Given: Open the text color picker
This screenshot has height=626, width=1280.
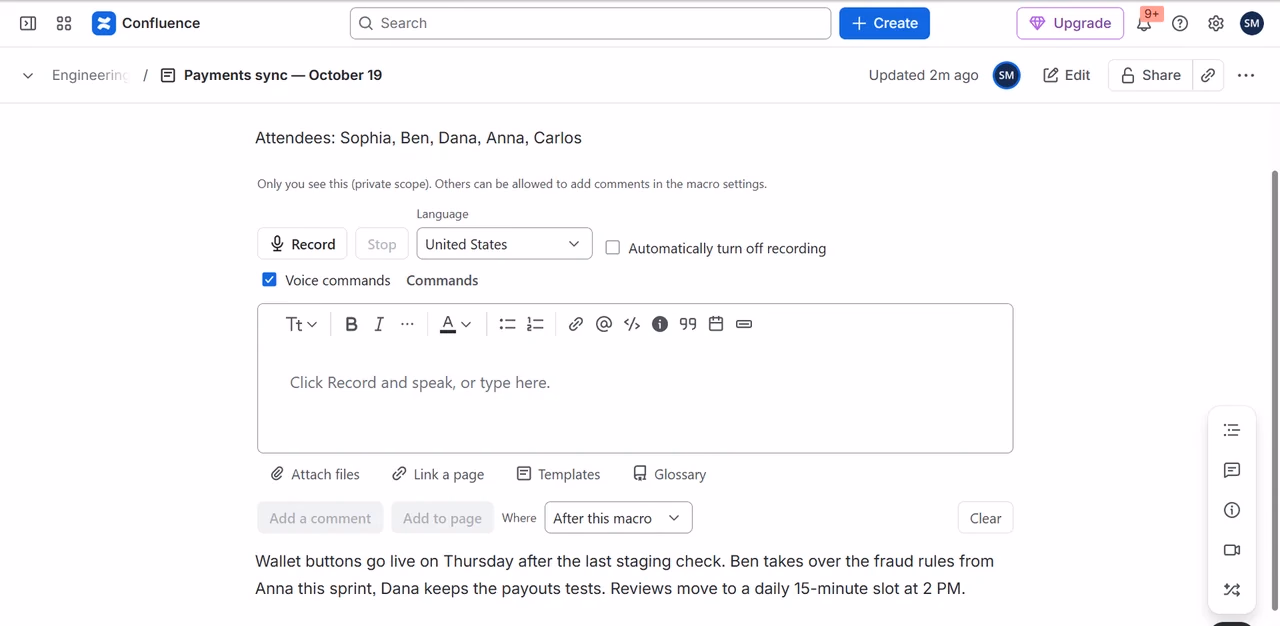Looking at the screenshot, I should 456,324.
